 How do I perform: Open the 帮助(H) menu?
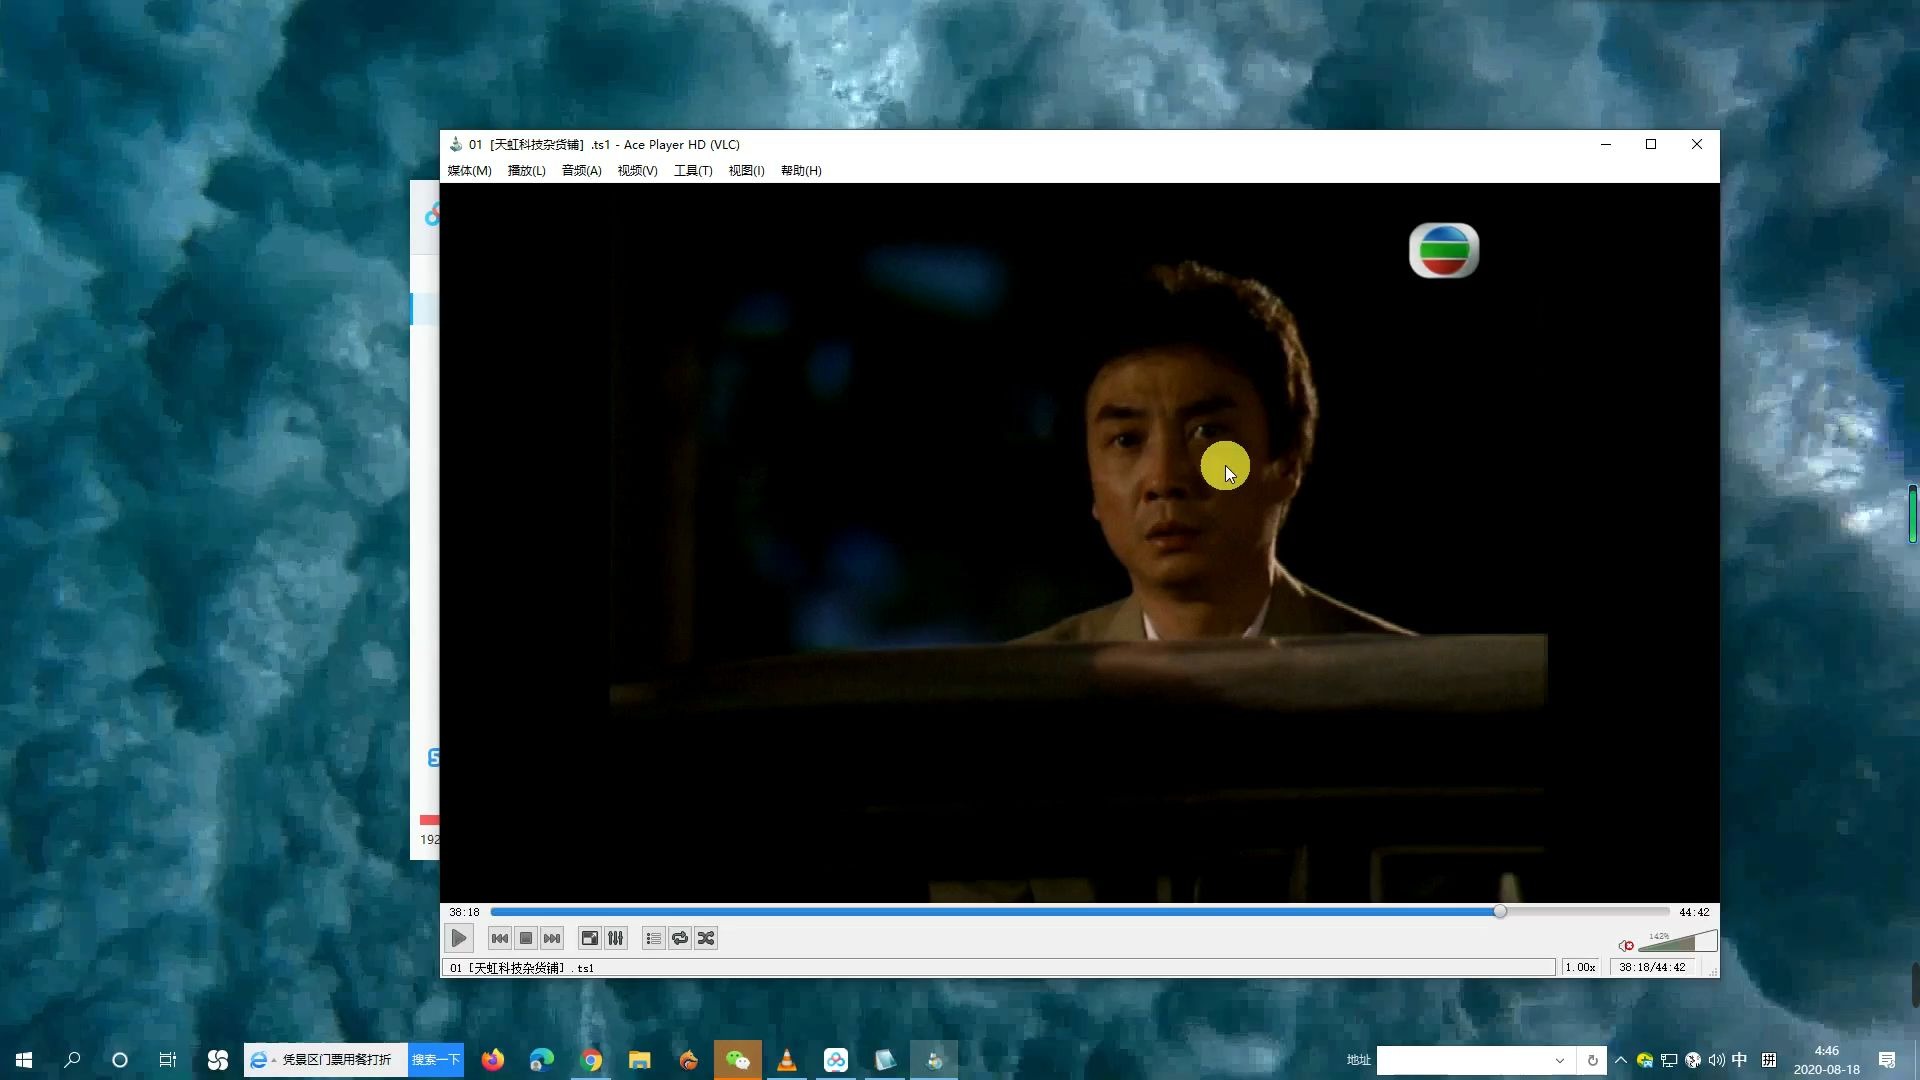point(801,171)
